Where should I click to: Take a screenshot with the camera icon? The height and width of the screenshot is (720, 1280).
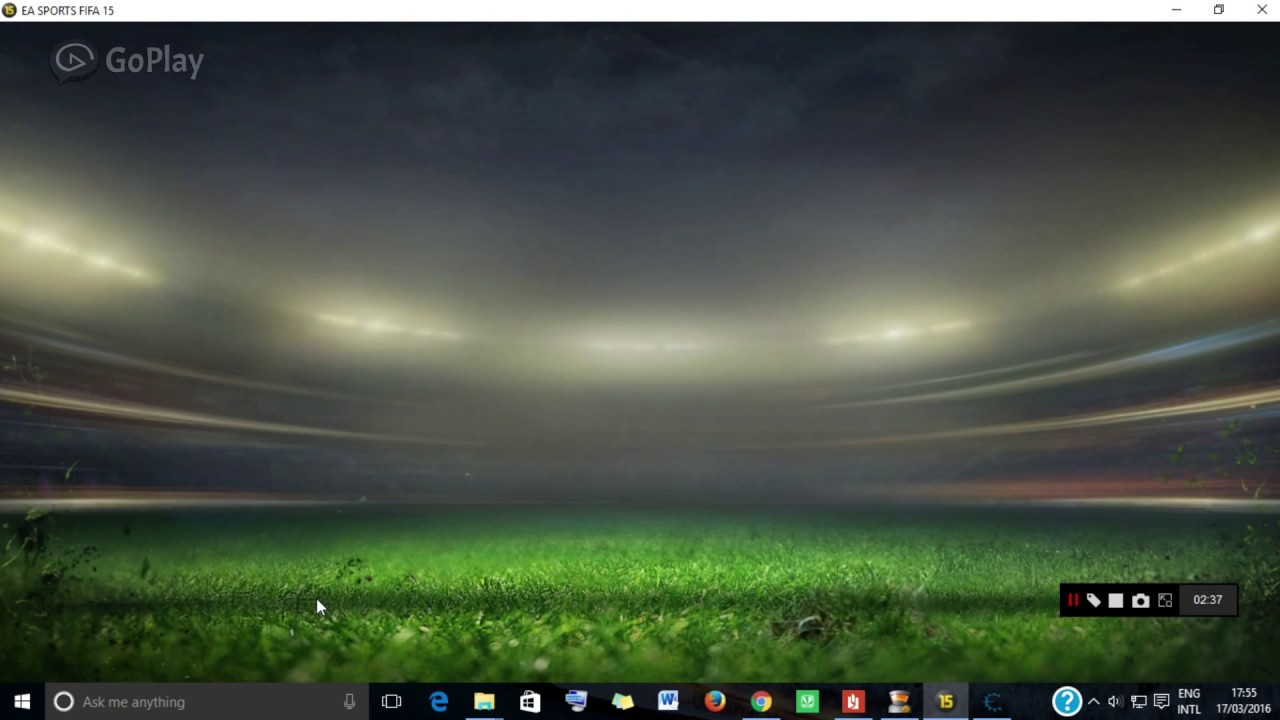pos(1140,600)
